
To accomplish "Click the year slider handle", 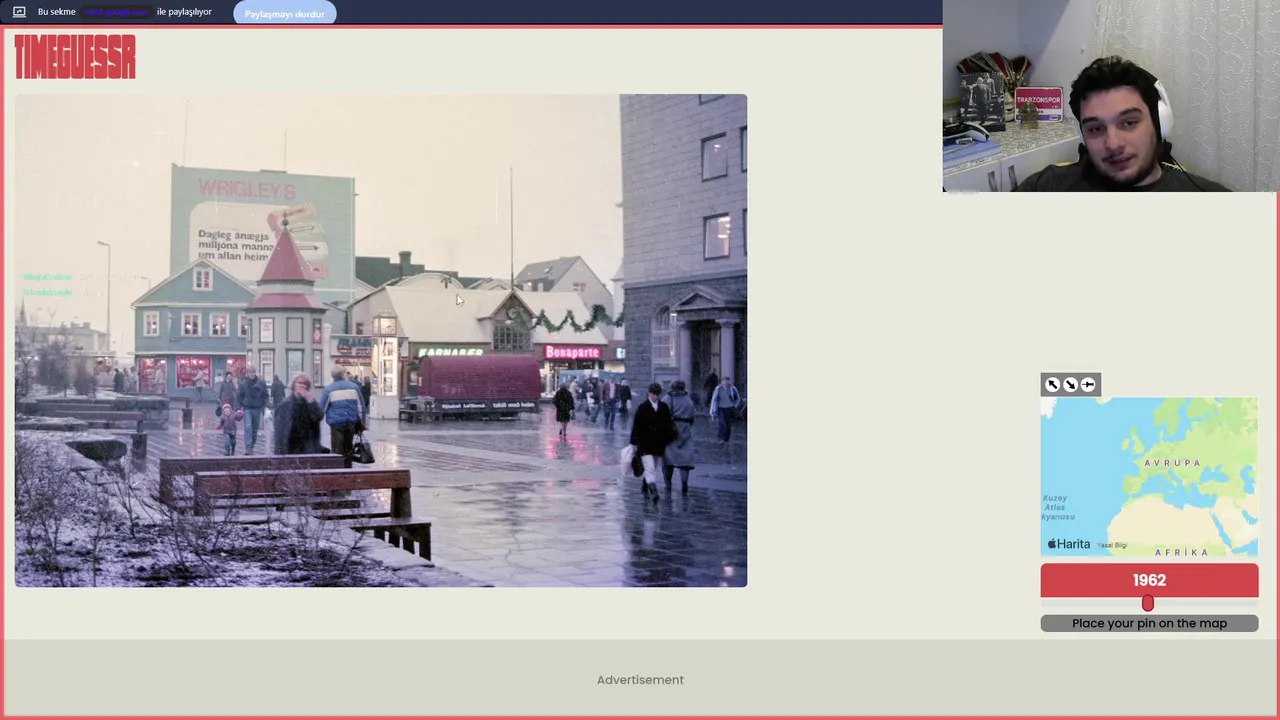I will point(1148,603).
